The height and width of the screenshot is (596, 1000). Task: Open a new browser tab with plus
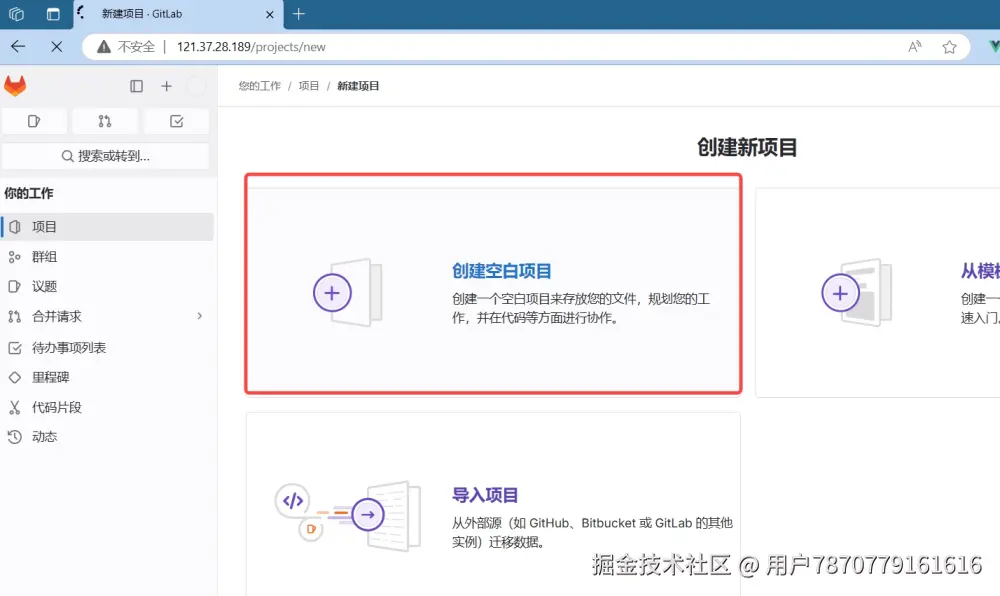pos(298,14)
